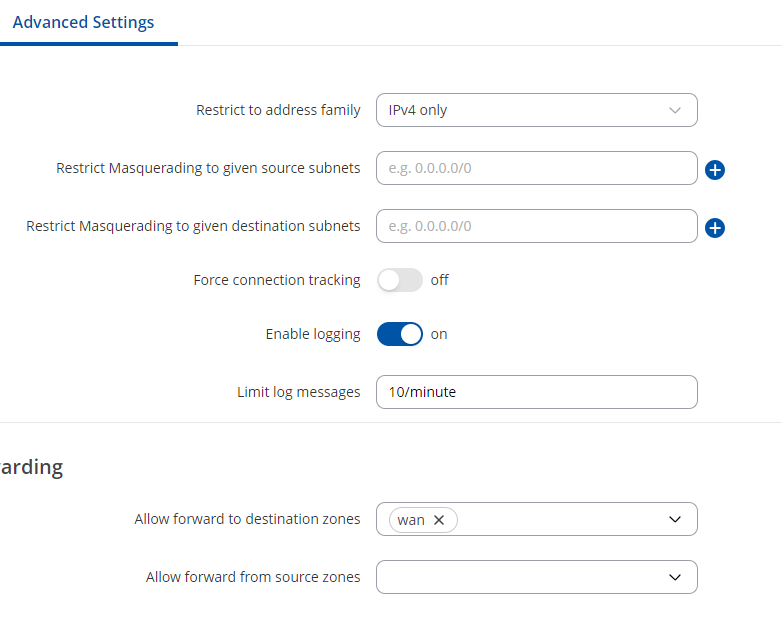The height and width of the screenshot is (623, 782).
Task: Remove the wan zone tag
Action: 439,520
